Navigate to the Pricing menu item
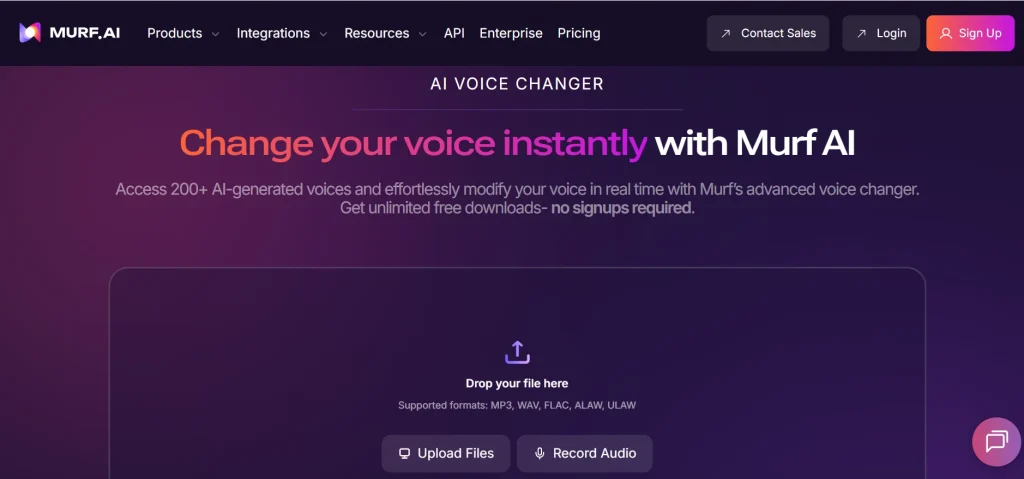 tap(579, 33)
